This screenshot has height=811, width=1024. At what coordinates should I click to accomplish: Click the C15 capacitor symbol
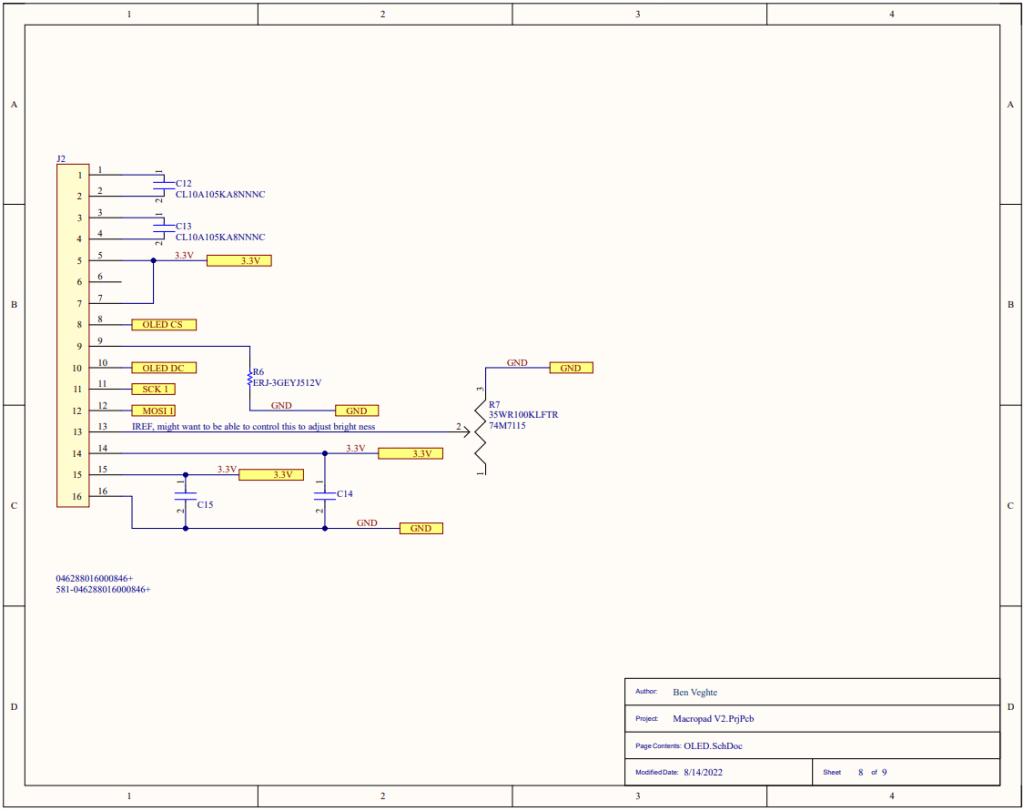pyautogui.click(x=184, y=494)
